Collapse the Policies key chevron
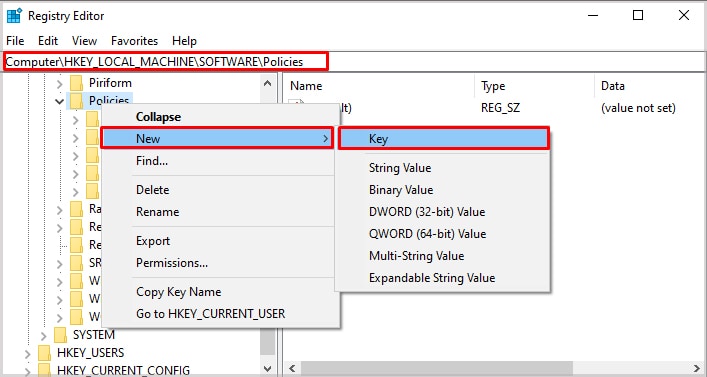 [60, 101]
